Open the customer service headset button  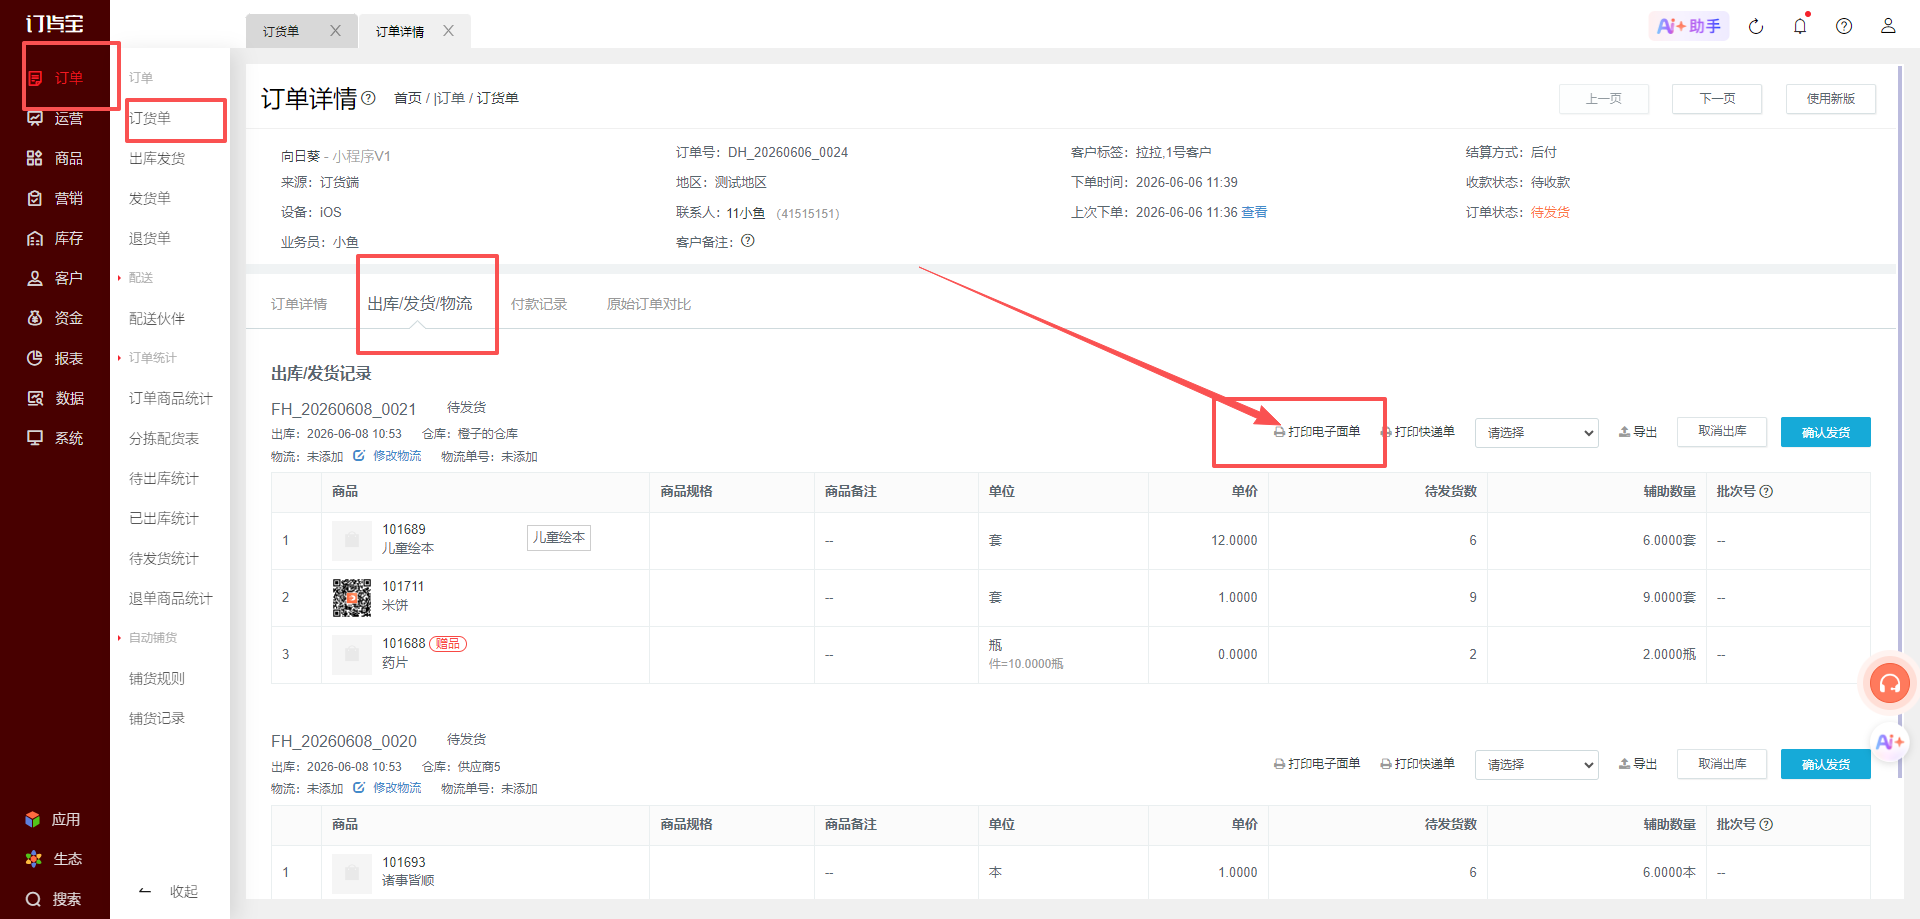(x=1890, y=684)
